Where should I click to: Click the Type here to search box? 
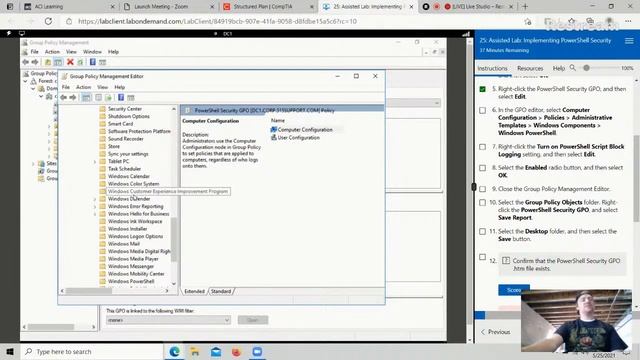click(92, 351)
